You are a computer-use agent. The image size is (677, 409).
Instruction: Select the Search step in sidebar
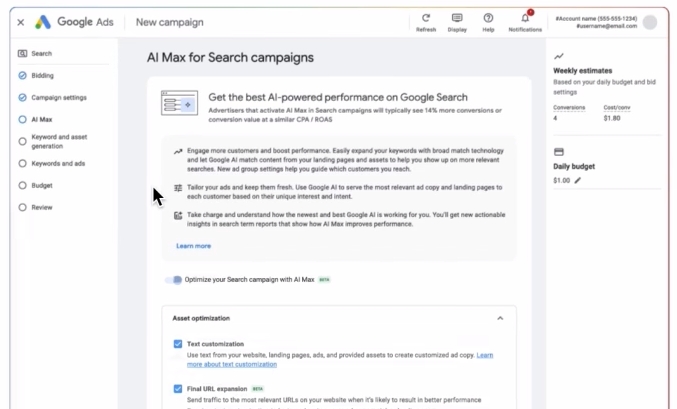click(x=41, y=54)
